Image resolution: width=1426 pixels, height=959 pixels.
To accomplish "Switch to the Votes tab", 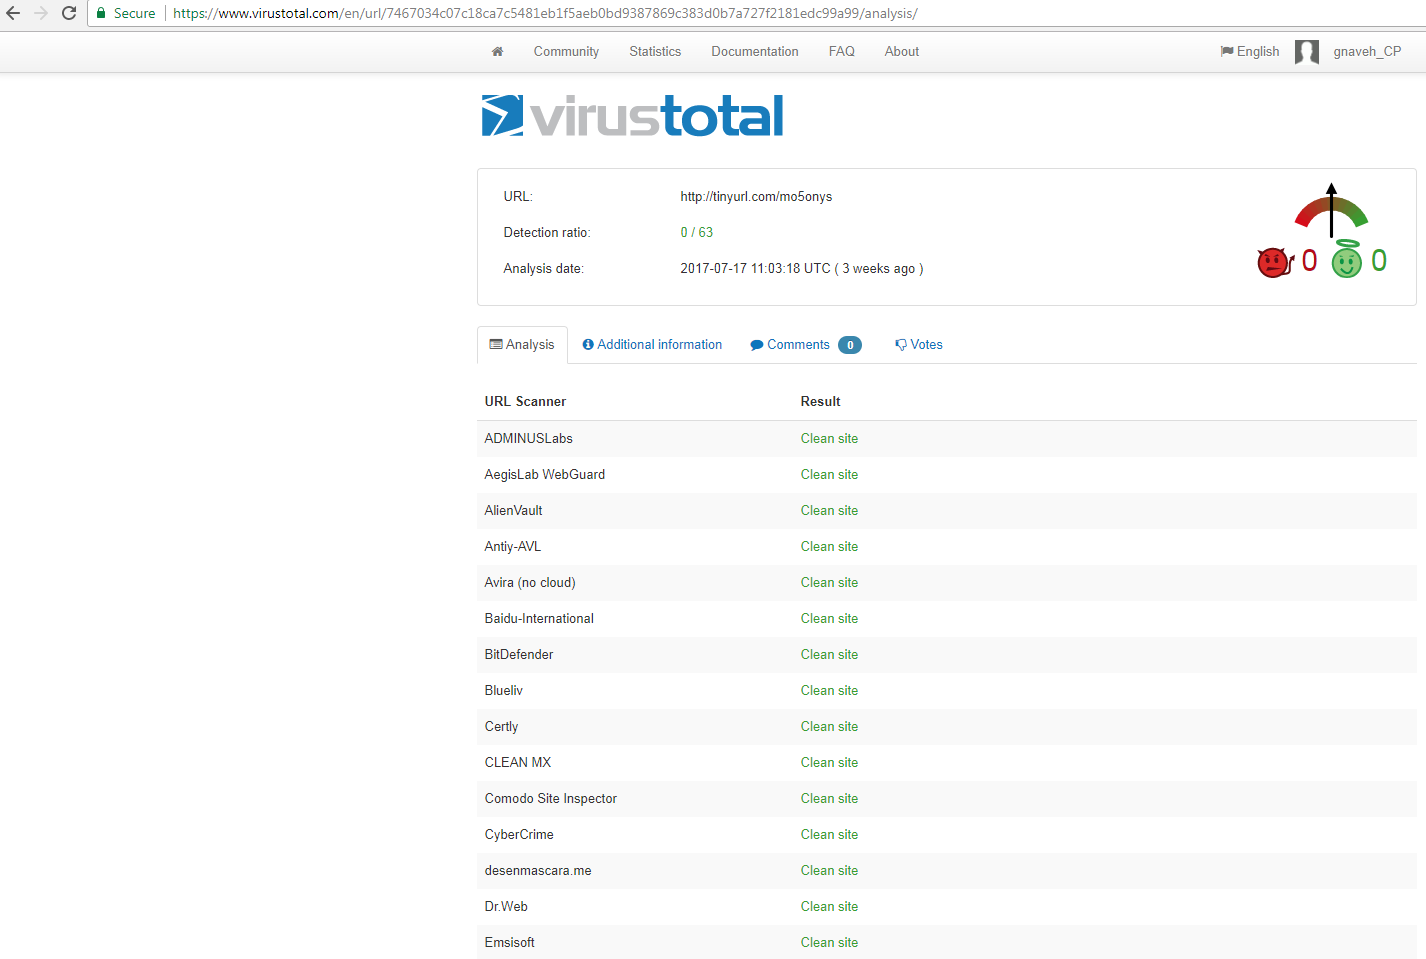I will pyautogui.click(x=919, y=344).
